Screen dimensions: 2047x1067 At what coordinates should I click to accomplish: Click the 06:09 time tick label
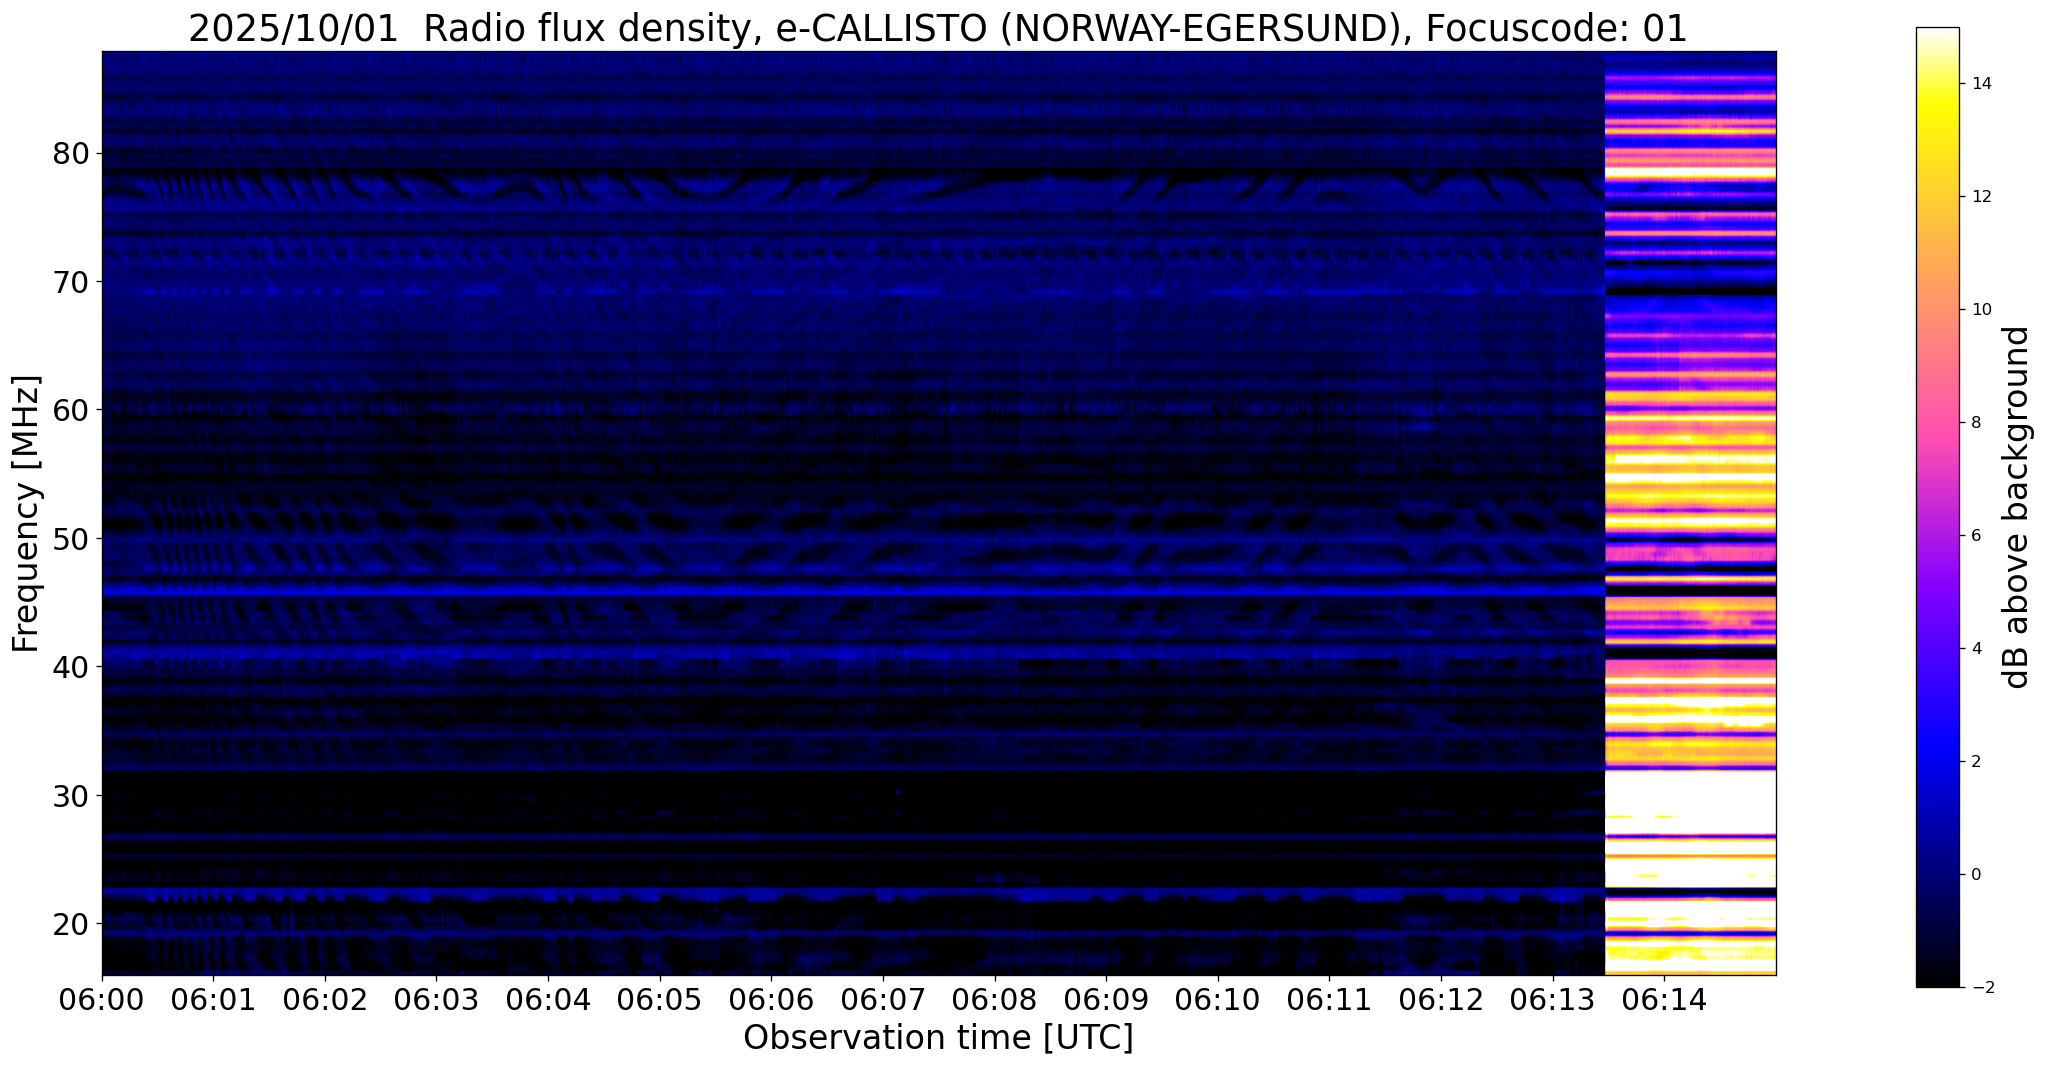click(1106, 1002)
